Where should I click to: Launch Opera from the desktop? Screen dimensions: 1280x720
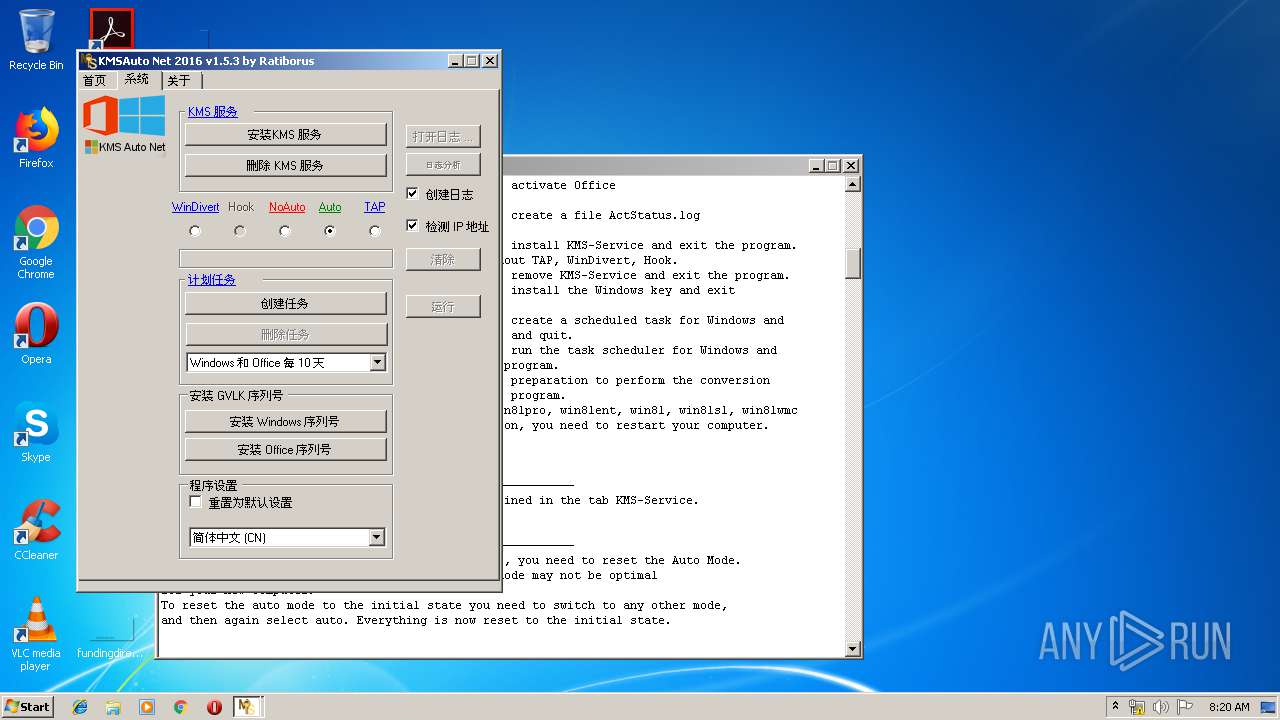(x=36, y=334)
